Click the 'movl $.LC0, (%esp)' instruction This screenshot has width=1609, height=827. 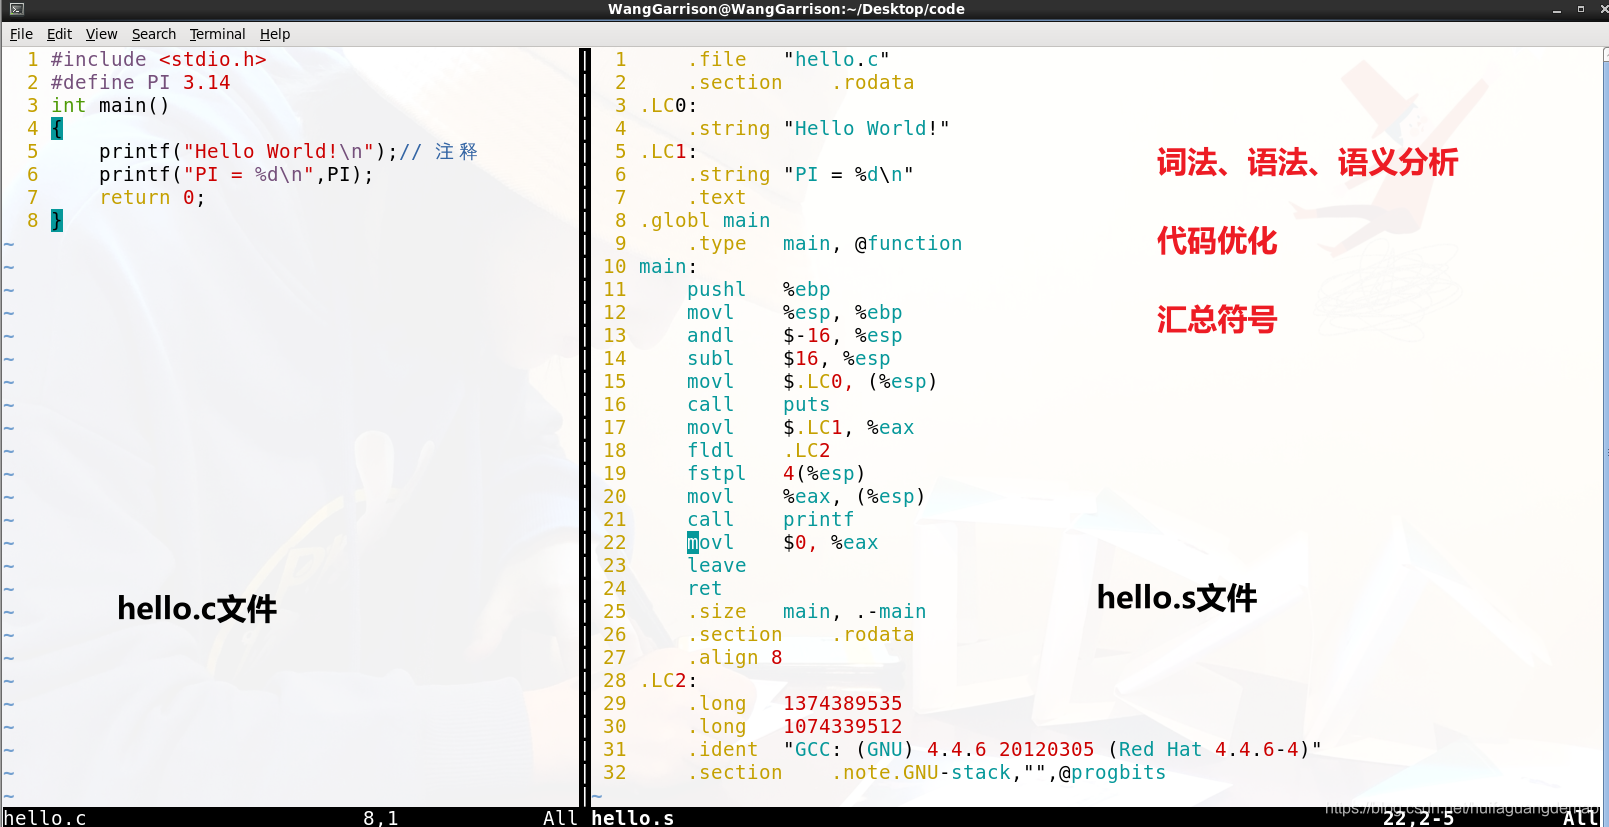pyautogui.click(x=812, y=381)
